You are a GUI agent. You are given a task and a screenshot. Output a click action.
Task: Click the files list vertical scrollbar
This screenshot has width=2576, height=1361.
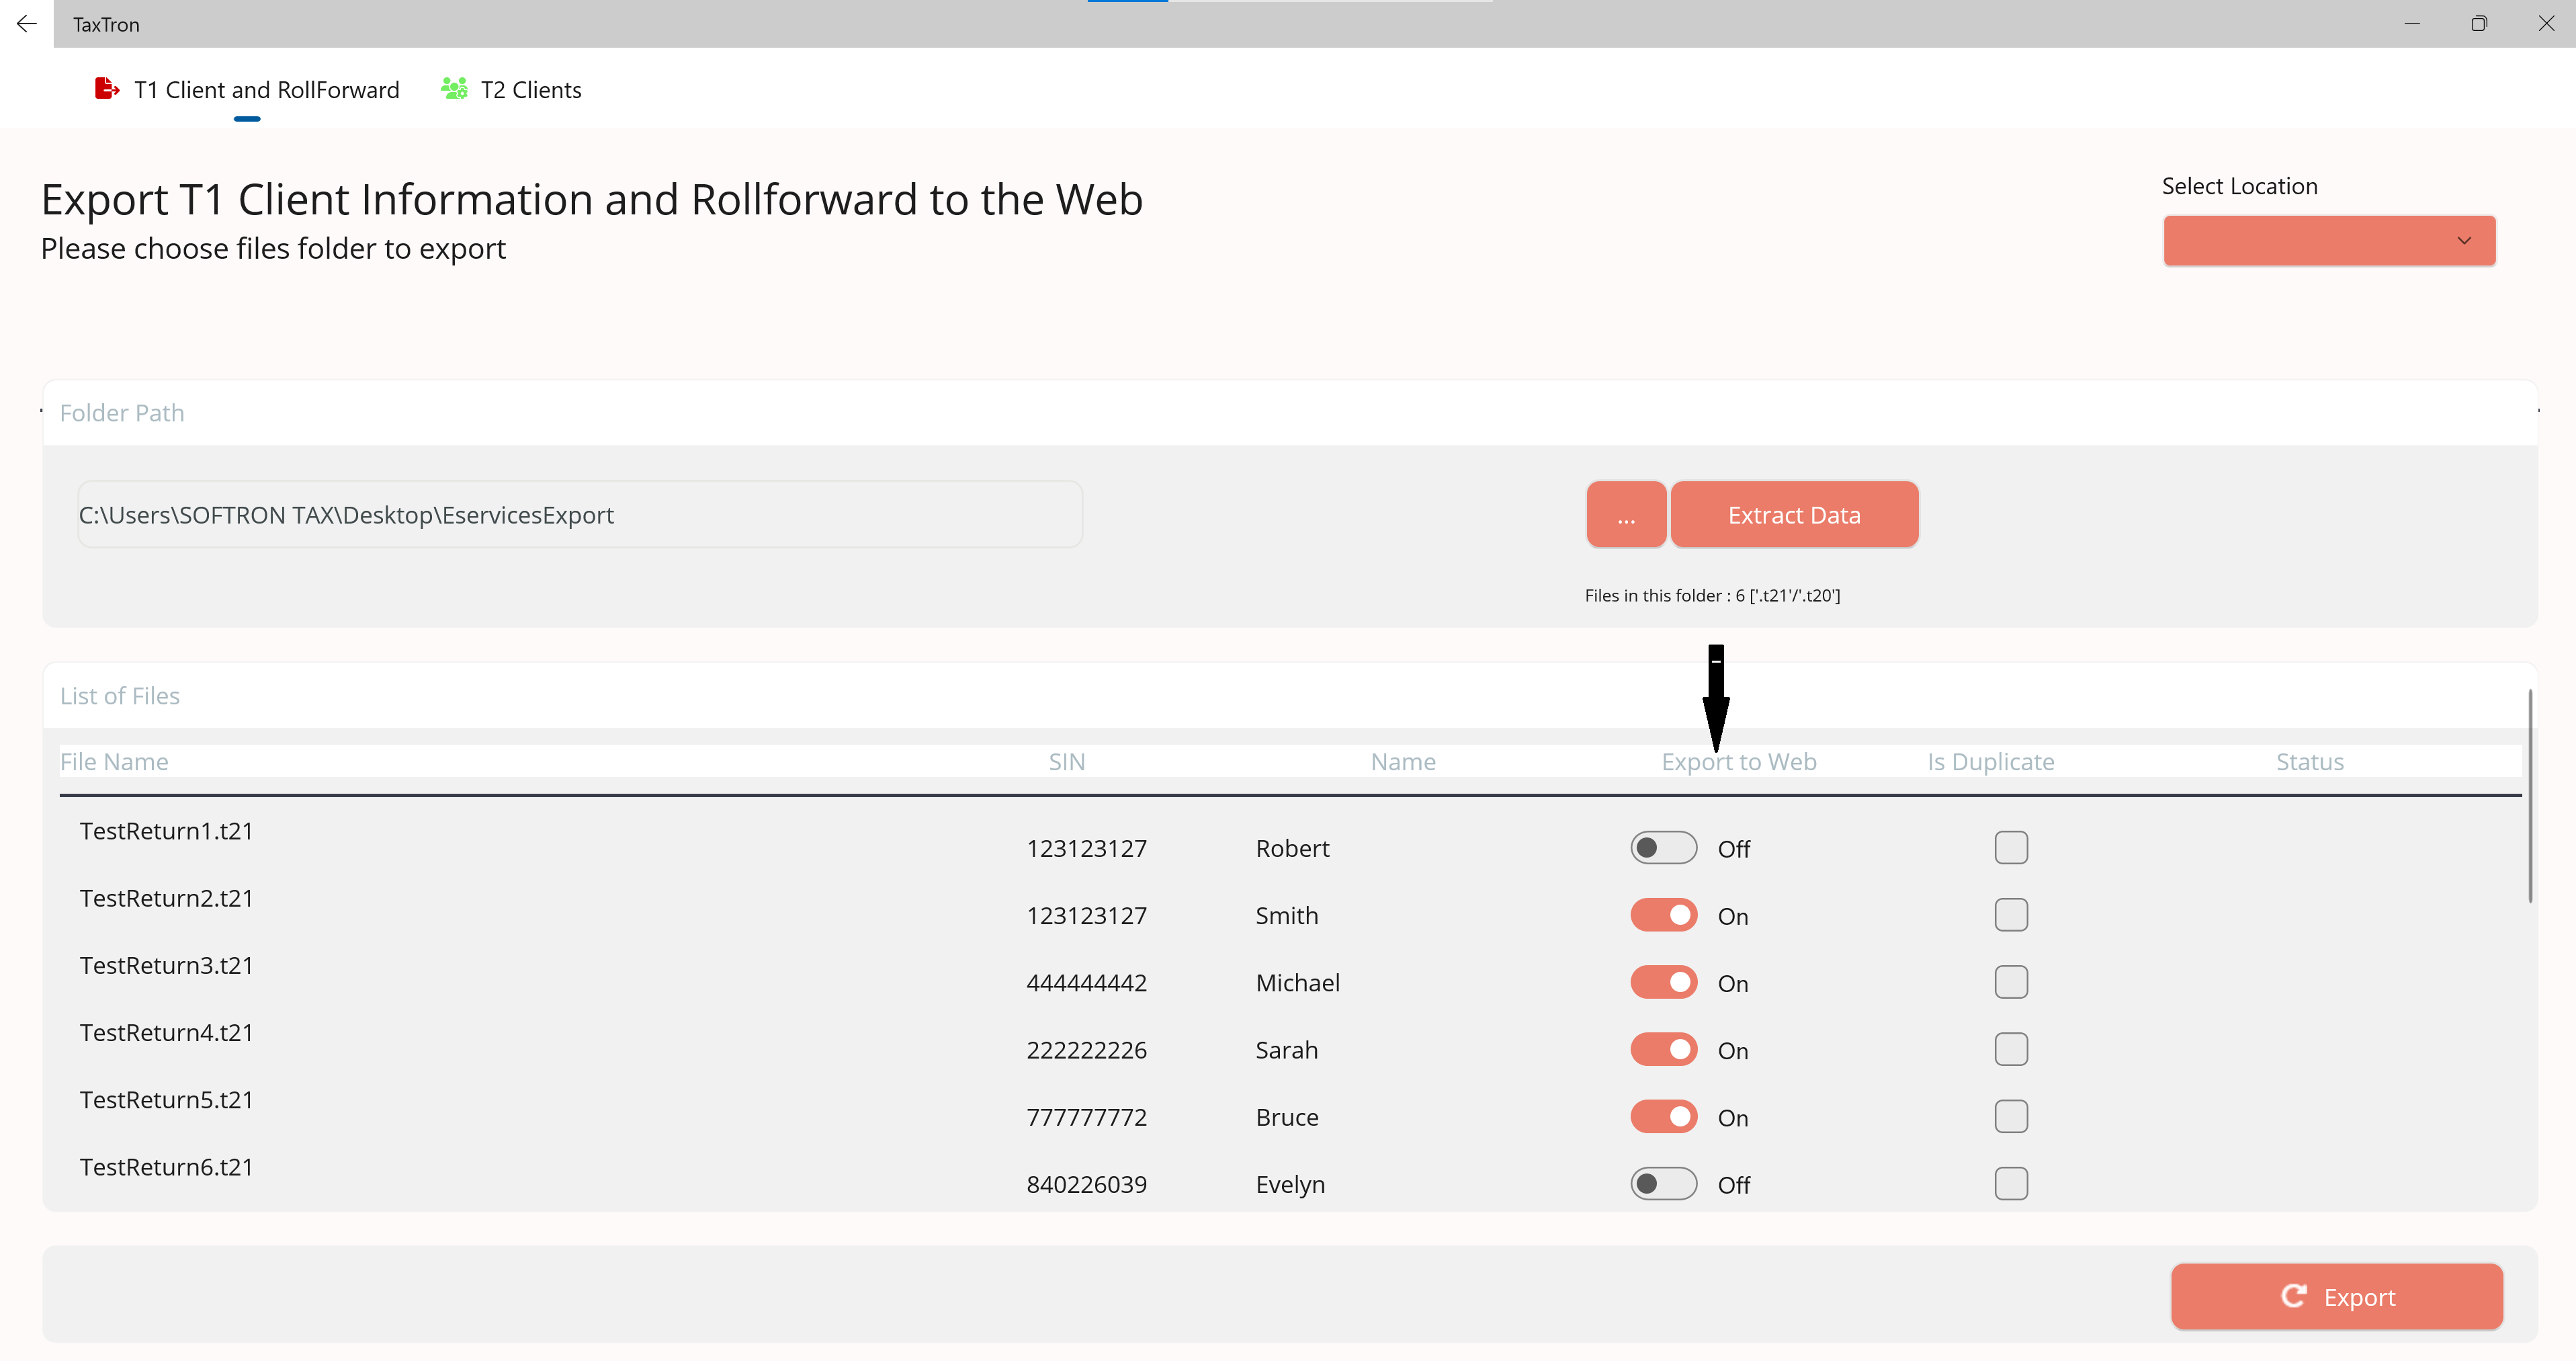tap(2530, 796)
